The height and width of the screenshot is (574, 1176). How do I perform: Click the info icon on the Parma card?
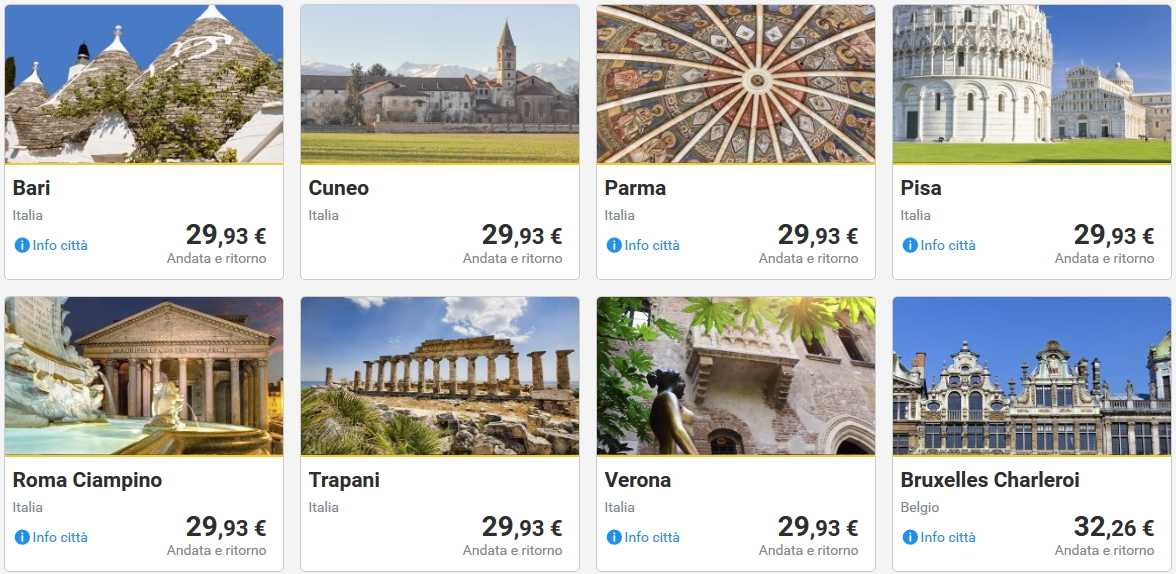614,245
